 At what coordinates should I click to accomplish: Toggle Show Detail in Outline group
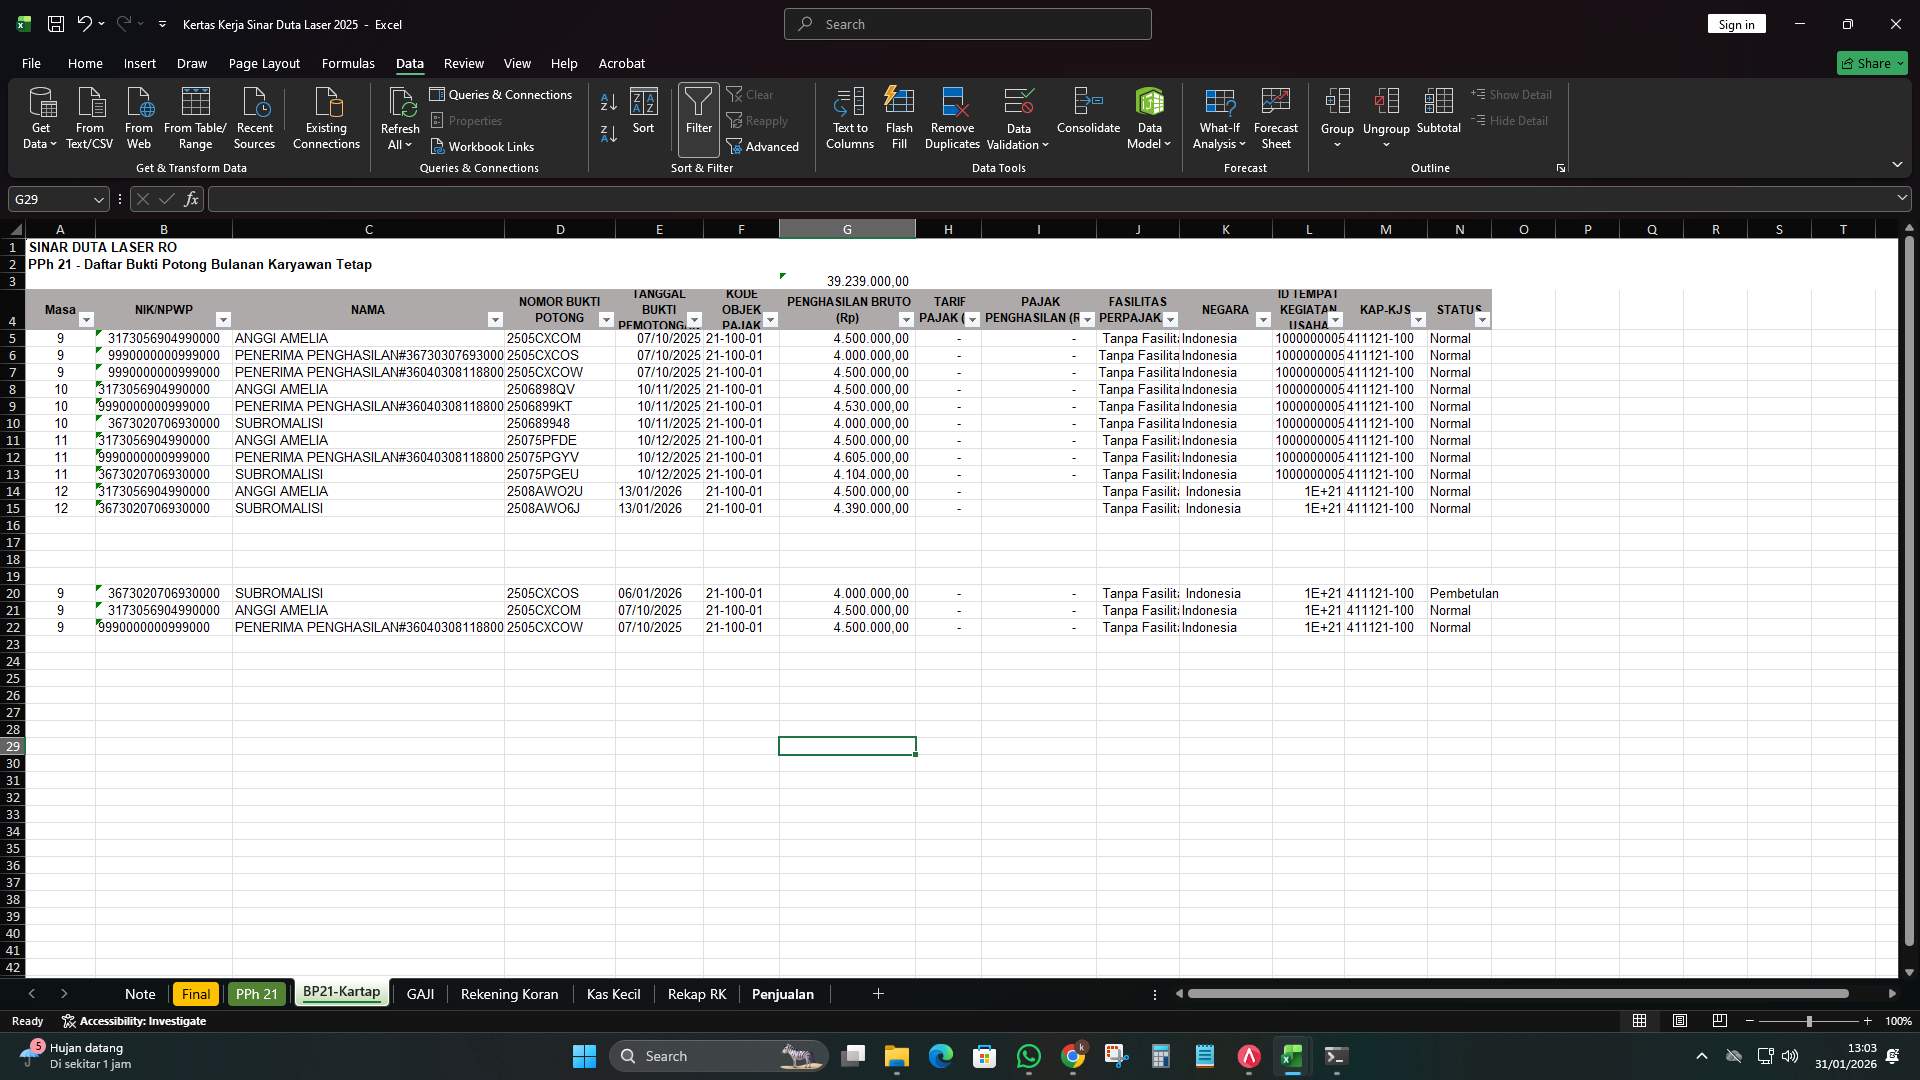coord(1513,94)
